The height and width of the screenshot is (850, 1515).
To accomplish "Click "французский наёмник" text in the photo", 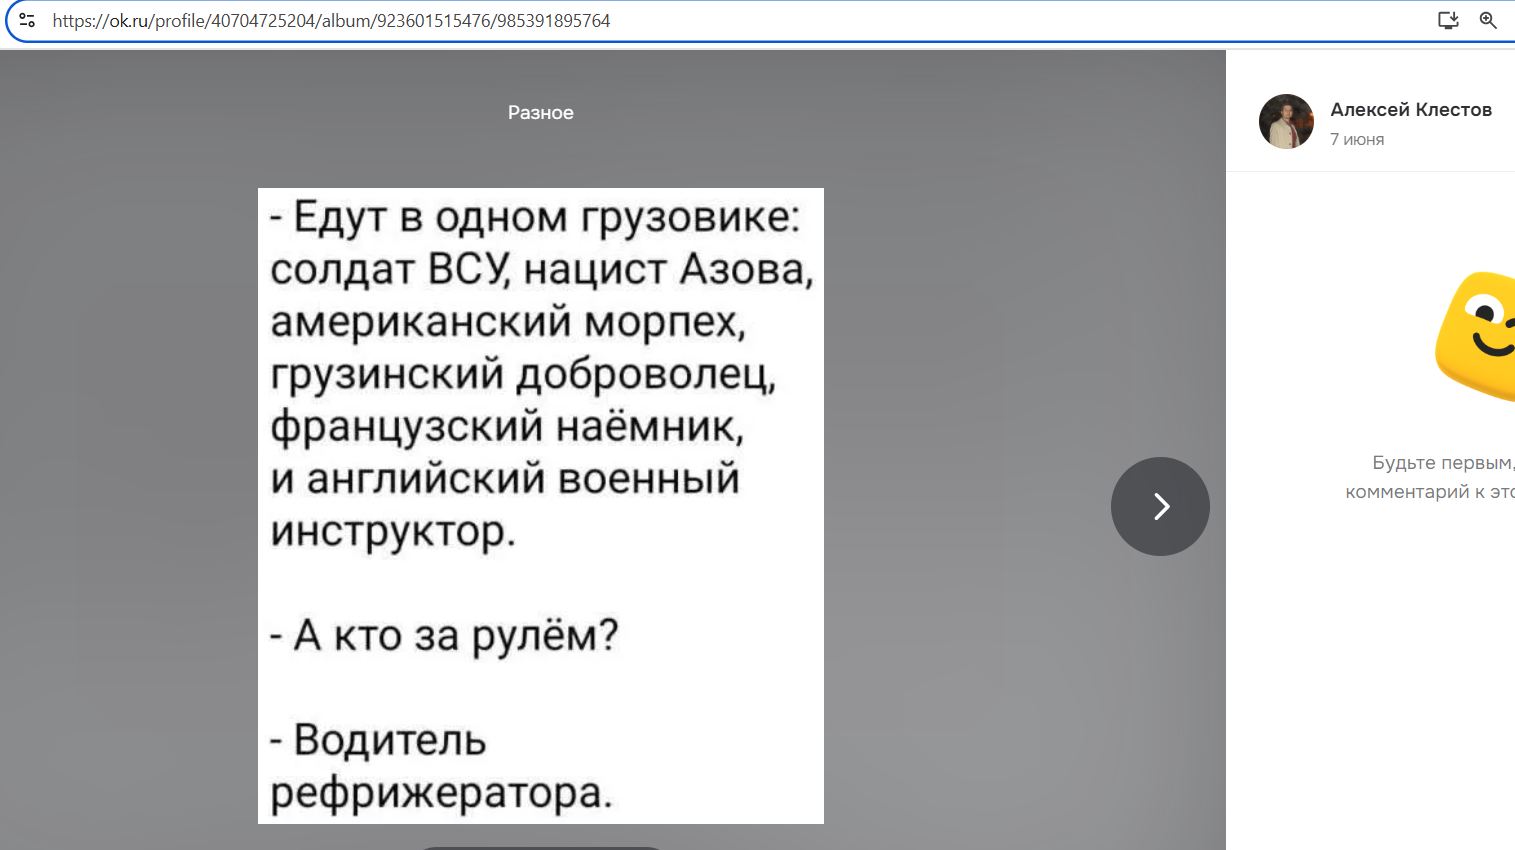I will [x=507, y=426].
